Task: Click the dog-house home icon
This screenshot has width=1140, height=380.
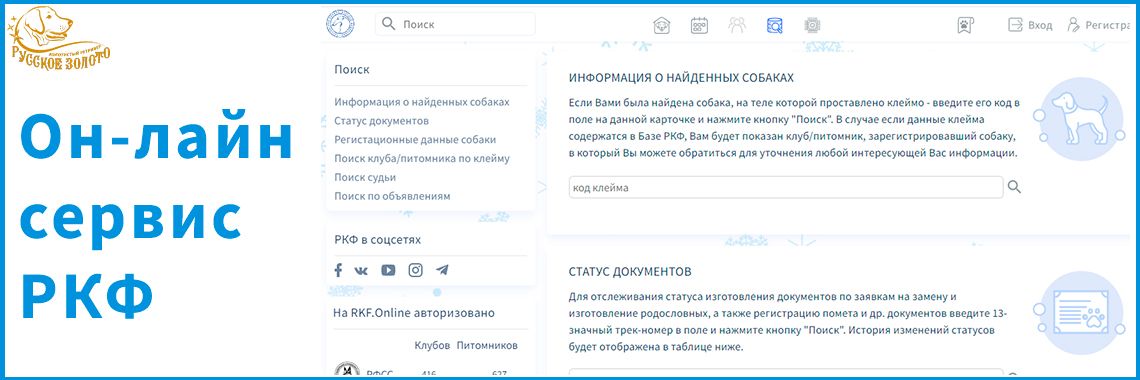Action: tap(661, 25)
